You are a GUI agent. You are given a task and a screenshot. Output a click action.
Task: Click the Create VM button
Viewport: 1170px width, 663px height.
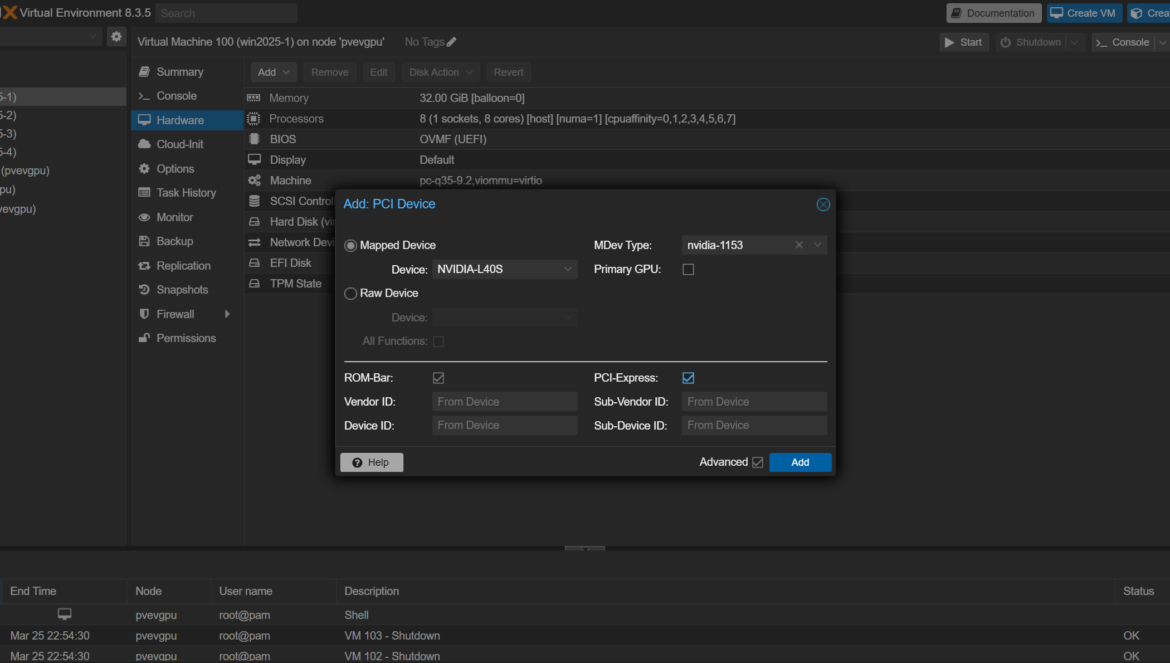click(x=1084, y=13)
